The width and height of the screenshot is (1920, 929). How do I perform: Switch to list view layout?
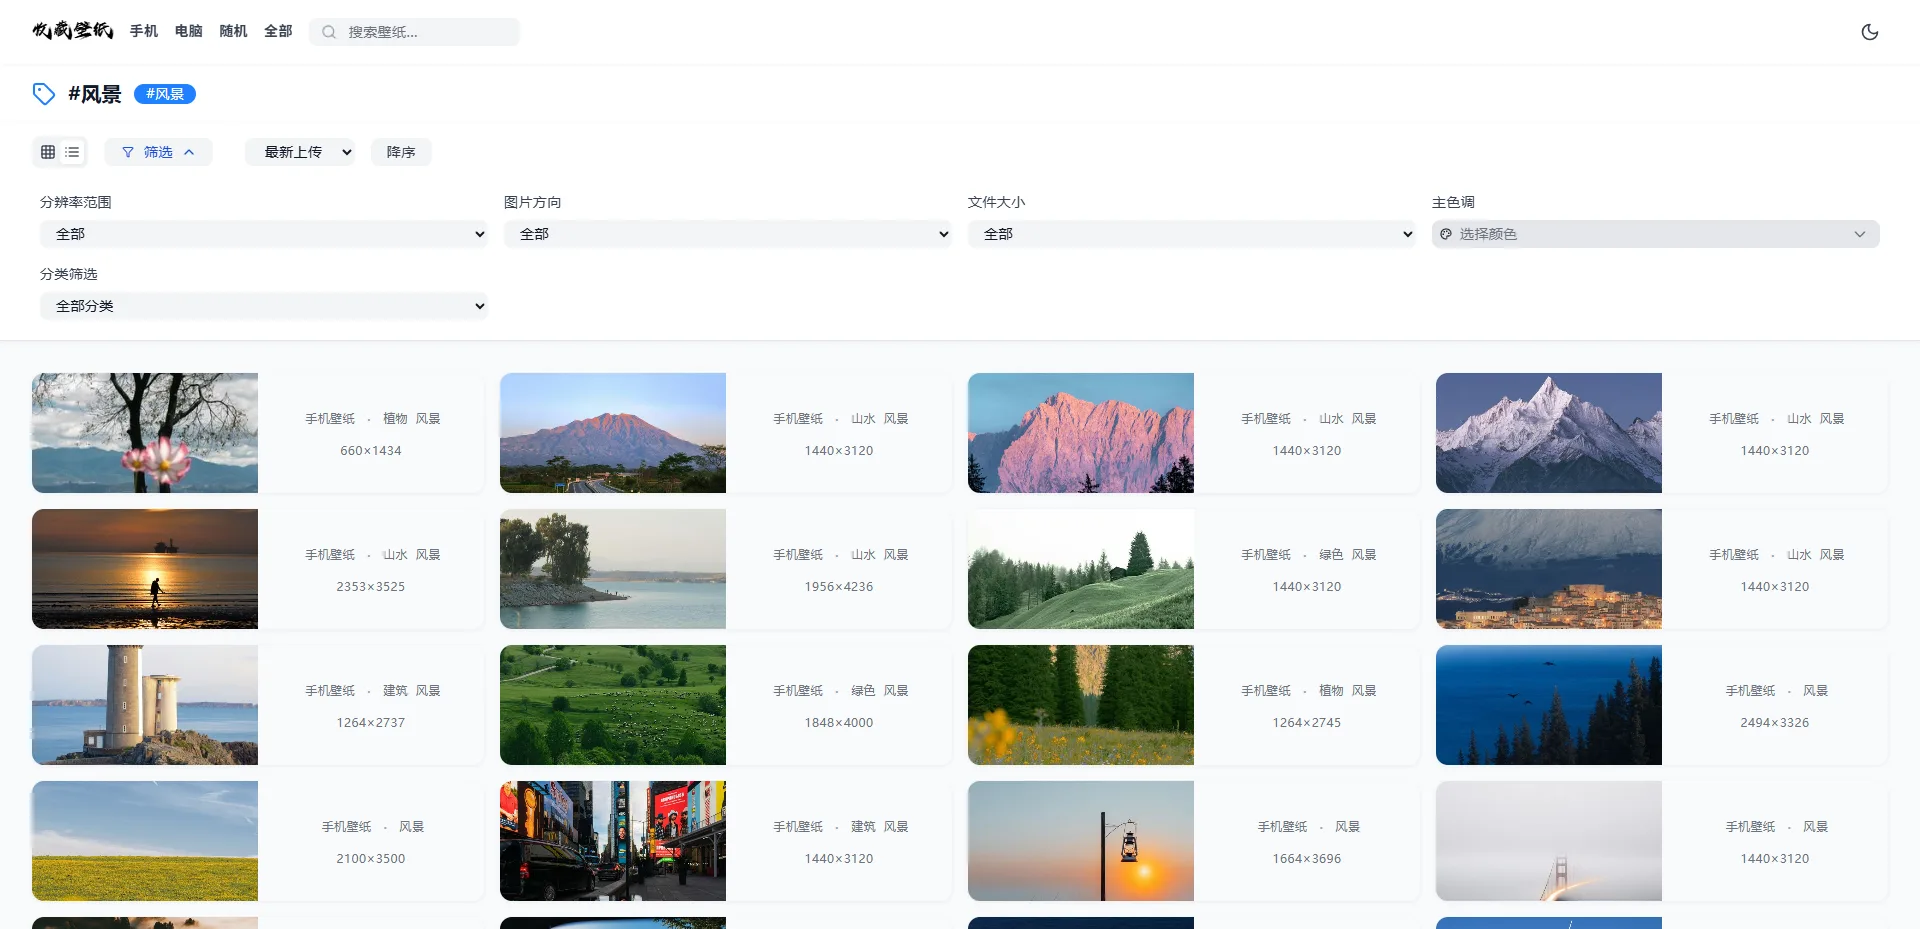tap(72, 152)
